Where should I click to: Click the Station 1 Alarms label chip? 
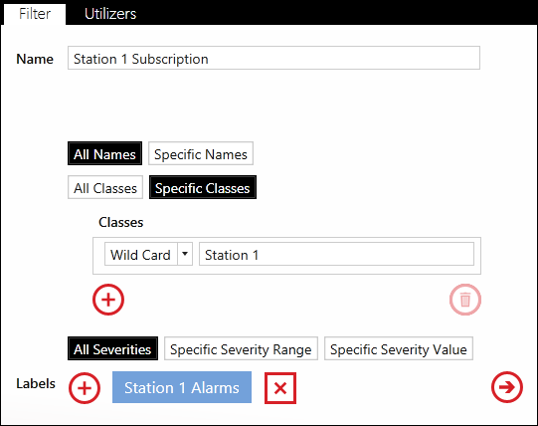click(182, 387)
